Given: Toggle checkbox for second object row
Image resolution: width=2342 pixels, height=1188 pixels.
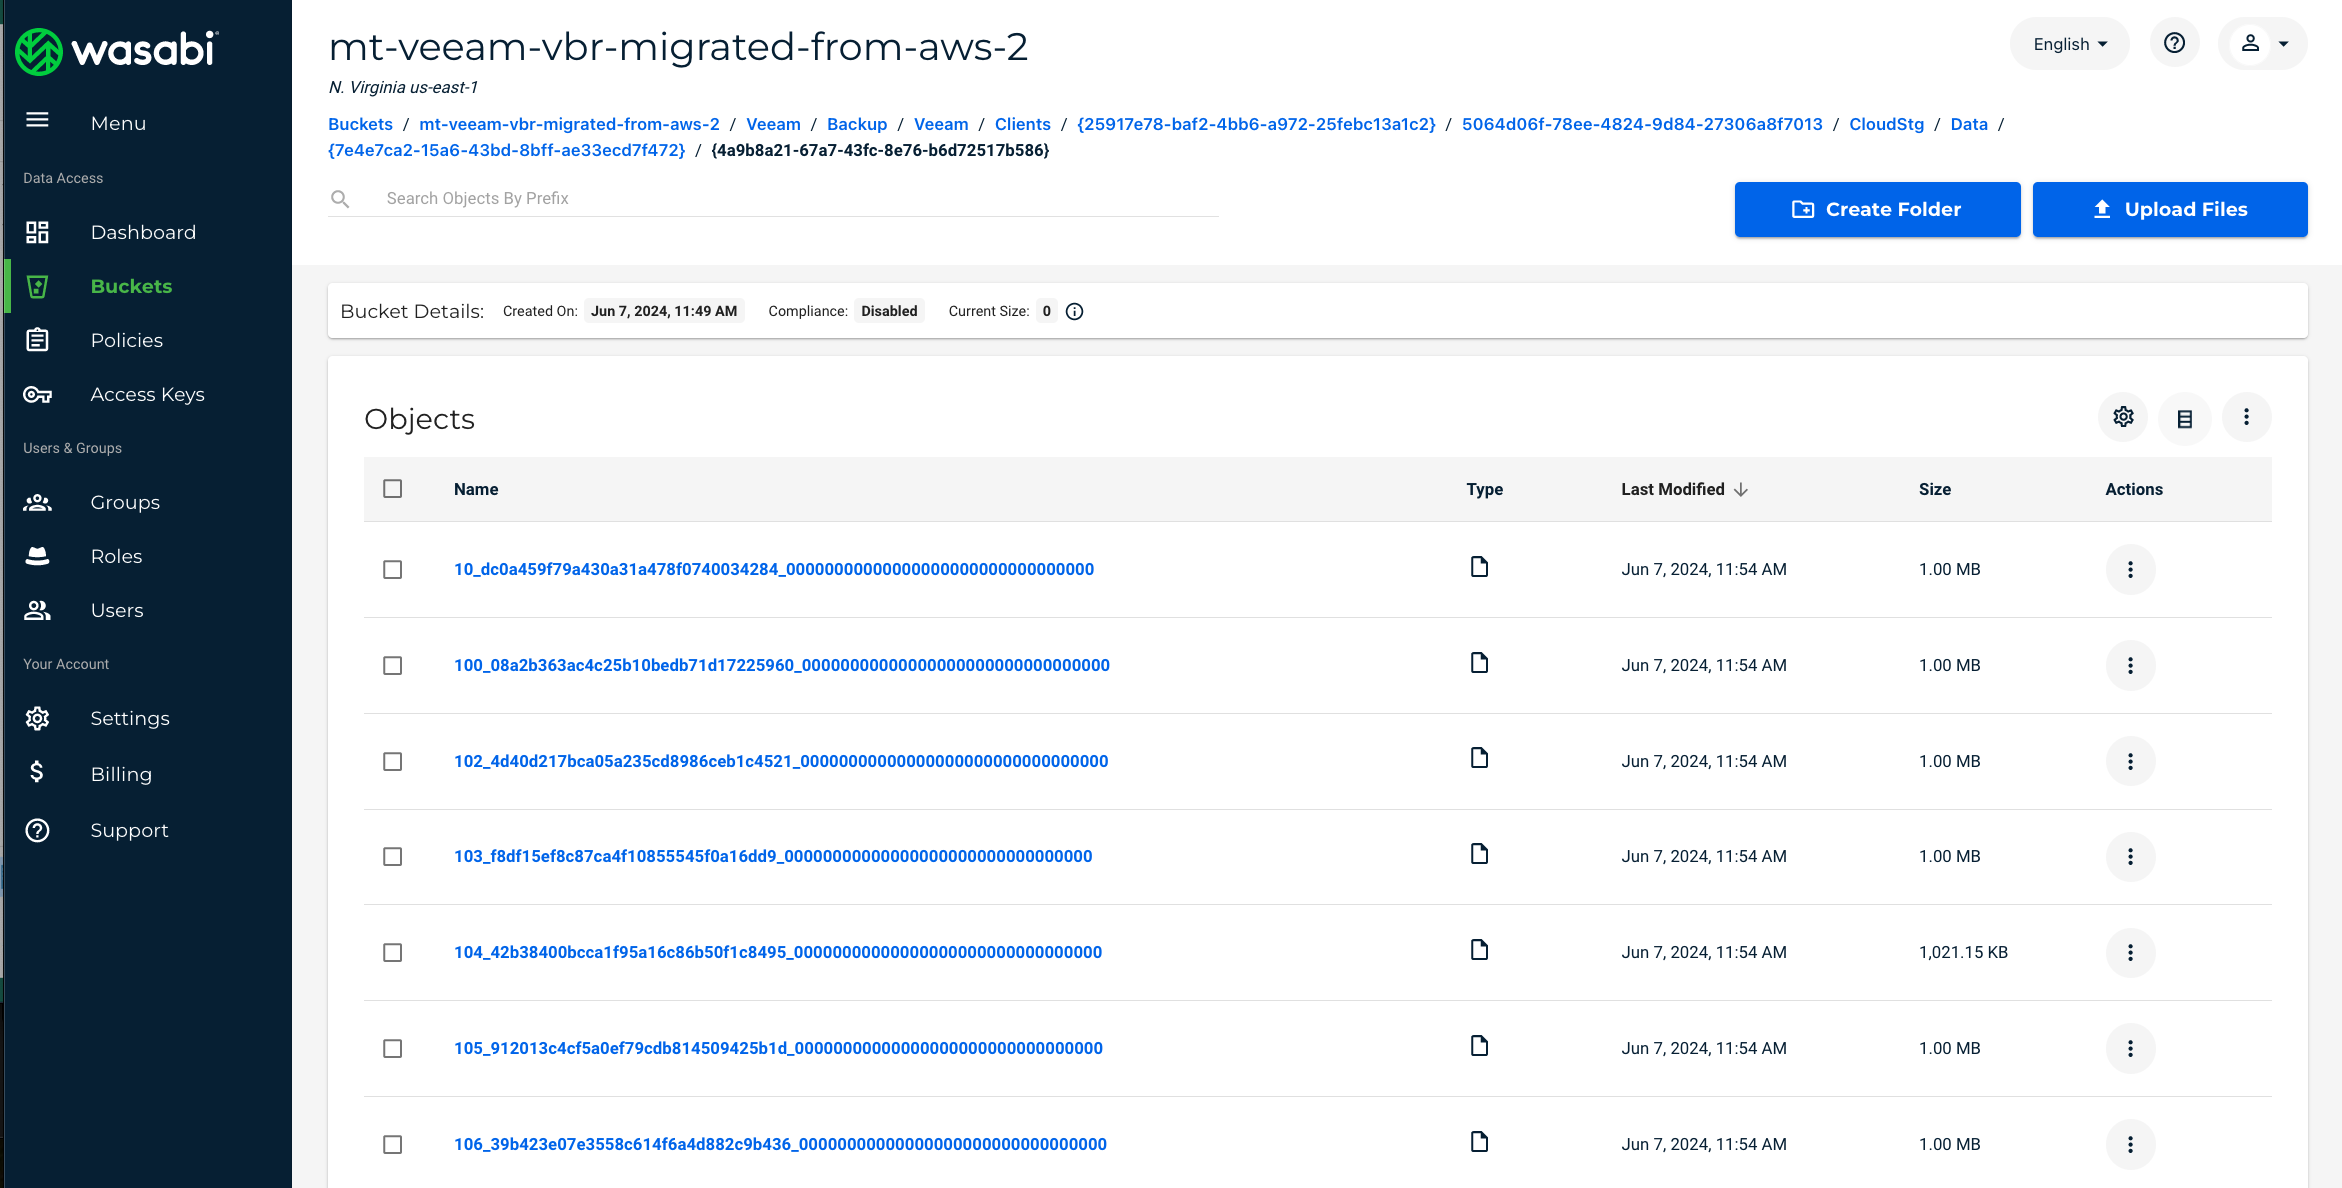Looking at the screenshot, I should point(392,664).
